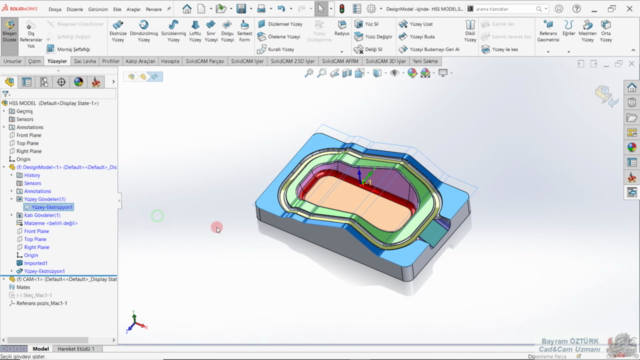Select the Imported1 feature in tree
This screenshot has width=640, height=360.
[x=32, y=263]
